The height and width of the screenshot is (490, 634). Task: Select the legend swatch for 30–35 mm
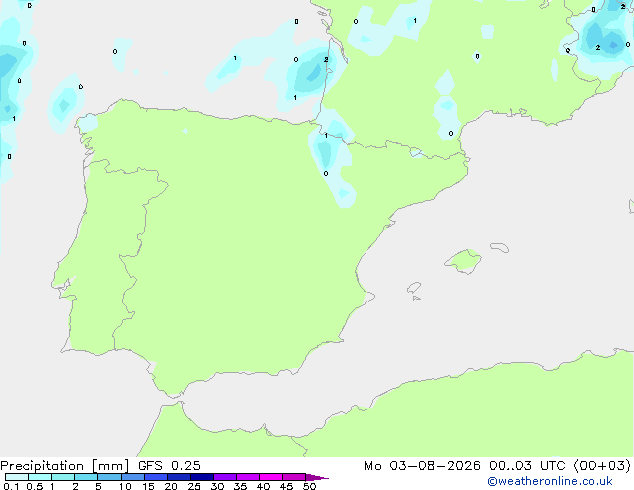pyautogui.click(x=225, y=477)
